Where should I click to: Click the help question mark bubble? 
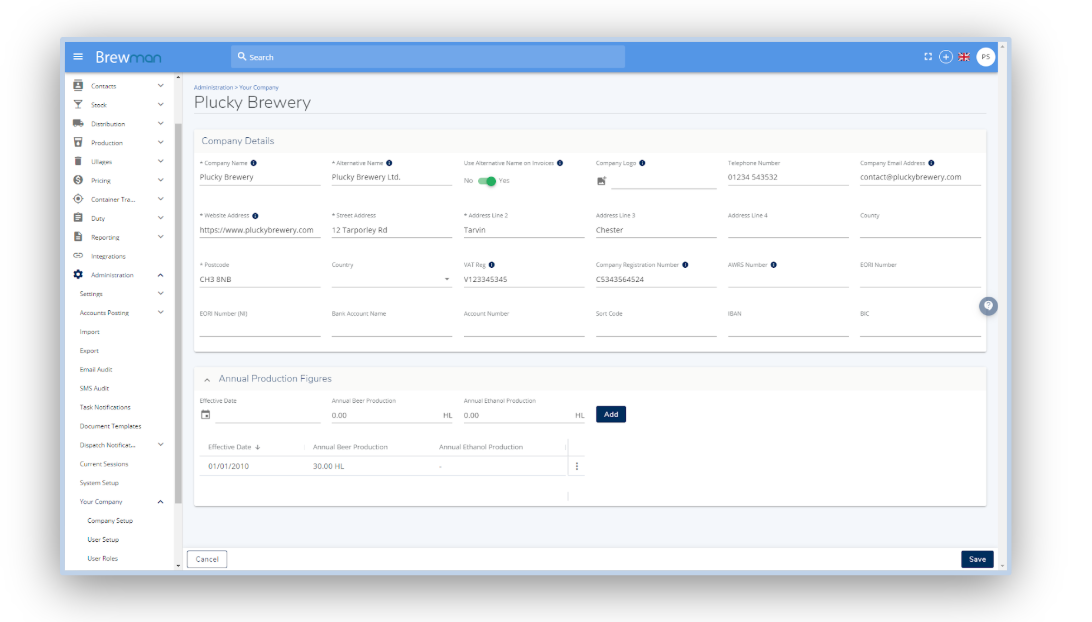(988, 306)
